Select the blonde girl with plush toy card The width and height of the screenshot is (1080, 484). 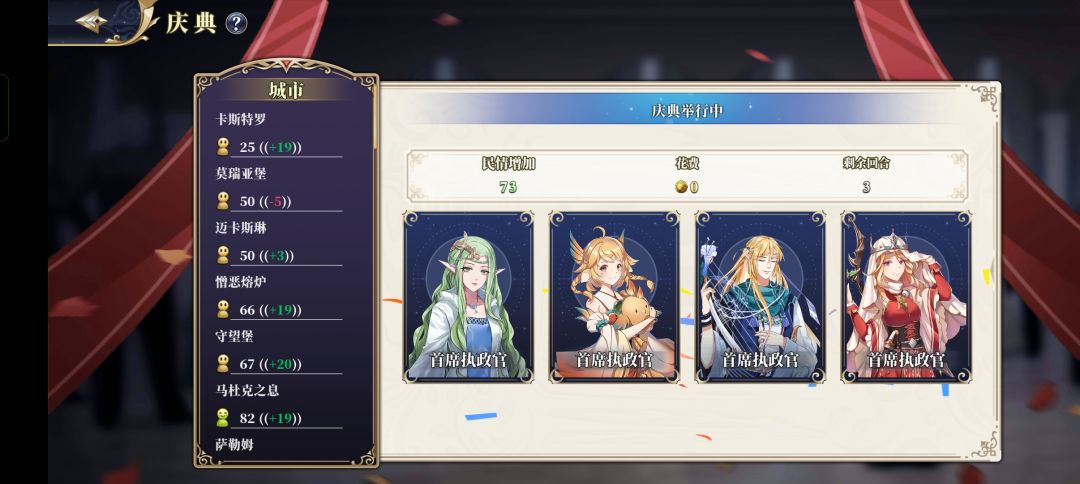pyautogui.click(x=614, y=297)
